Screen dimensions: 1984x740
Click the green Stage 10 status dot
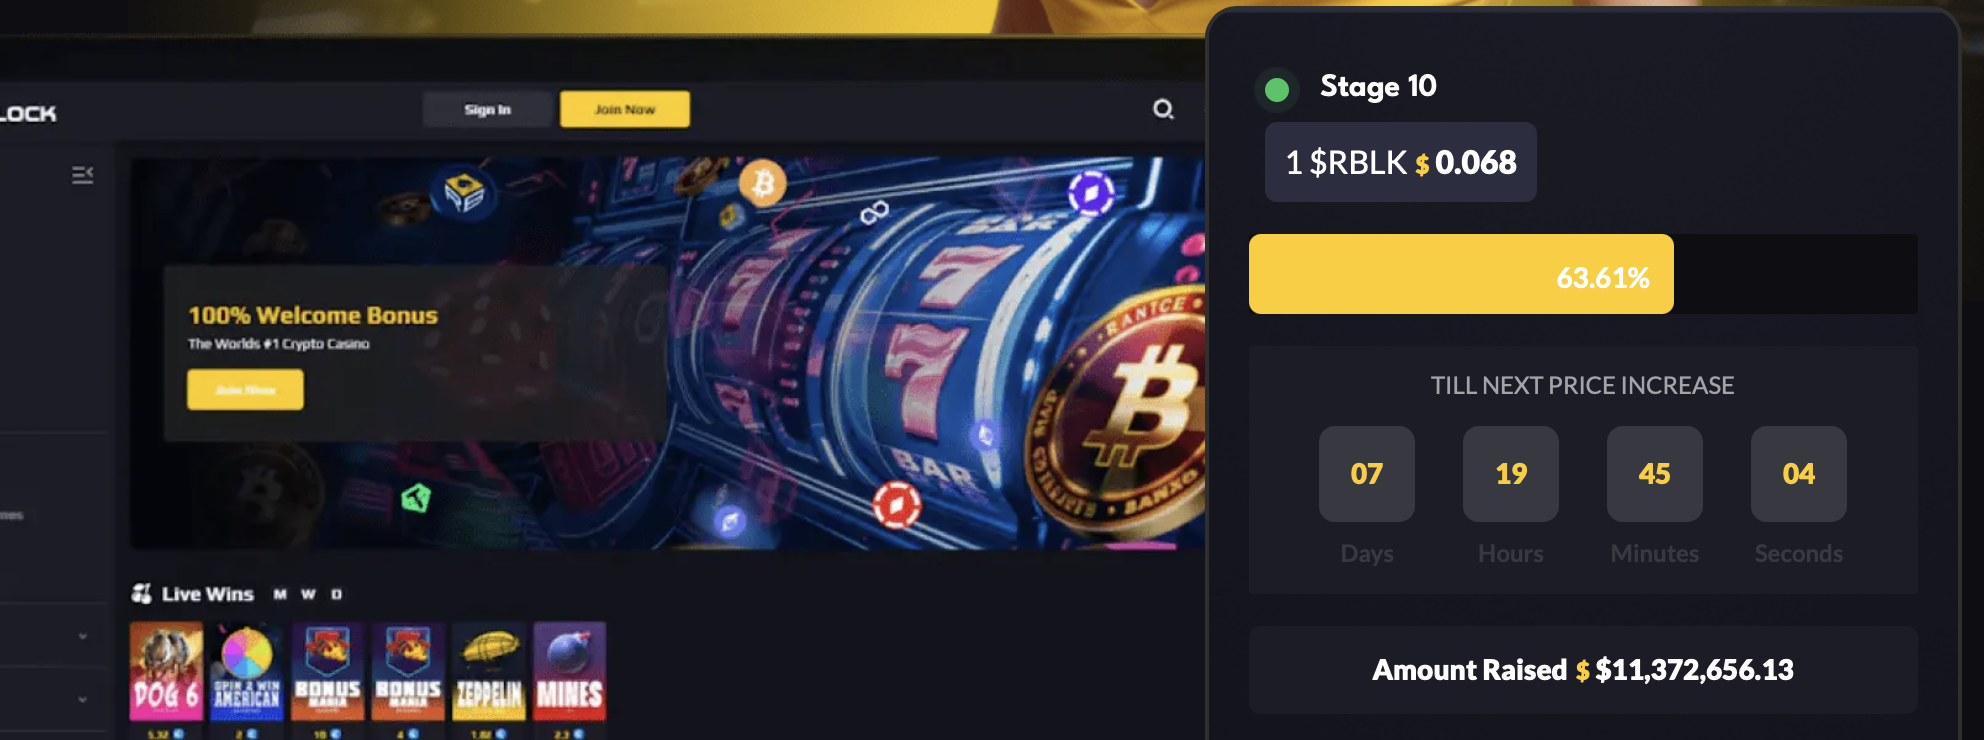pyautogui.click(x=1277, y=90)
